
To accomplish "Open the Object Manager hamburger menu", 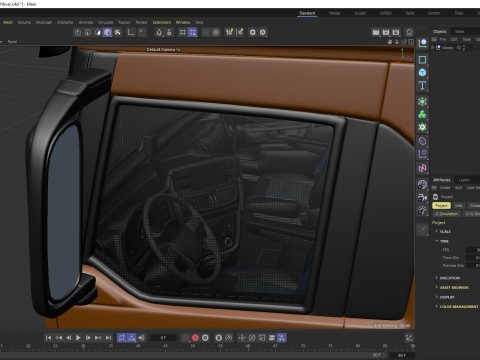I will (434, 39).
